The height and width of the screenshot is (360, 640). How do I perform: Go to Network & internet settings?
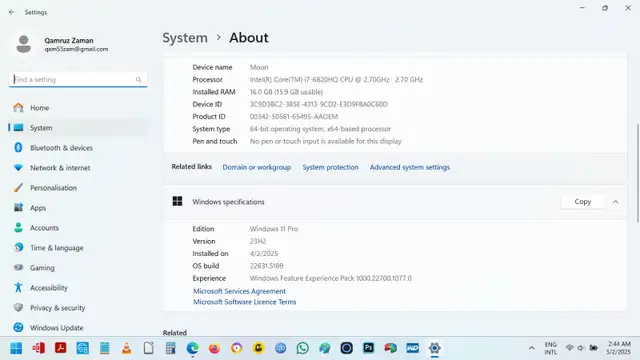78,168
